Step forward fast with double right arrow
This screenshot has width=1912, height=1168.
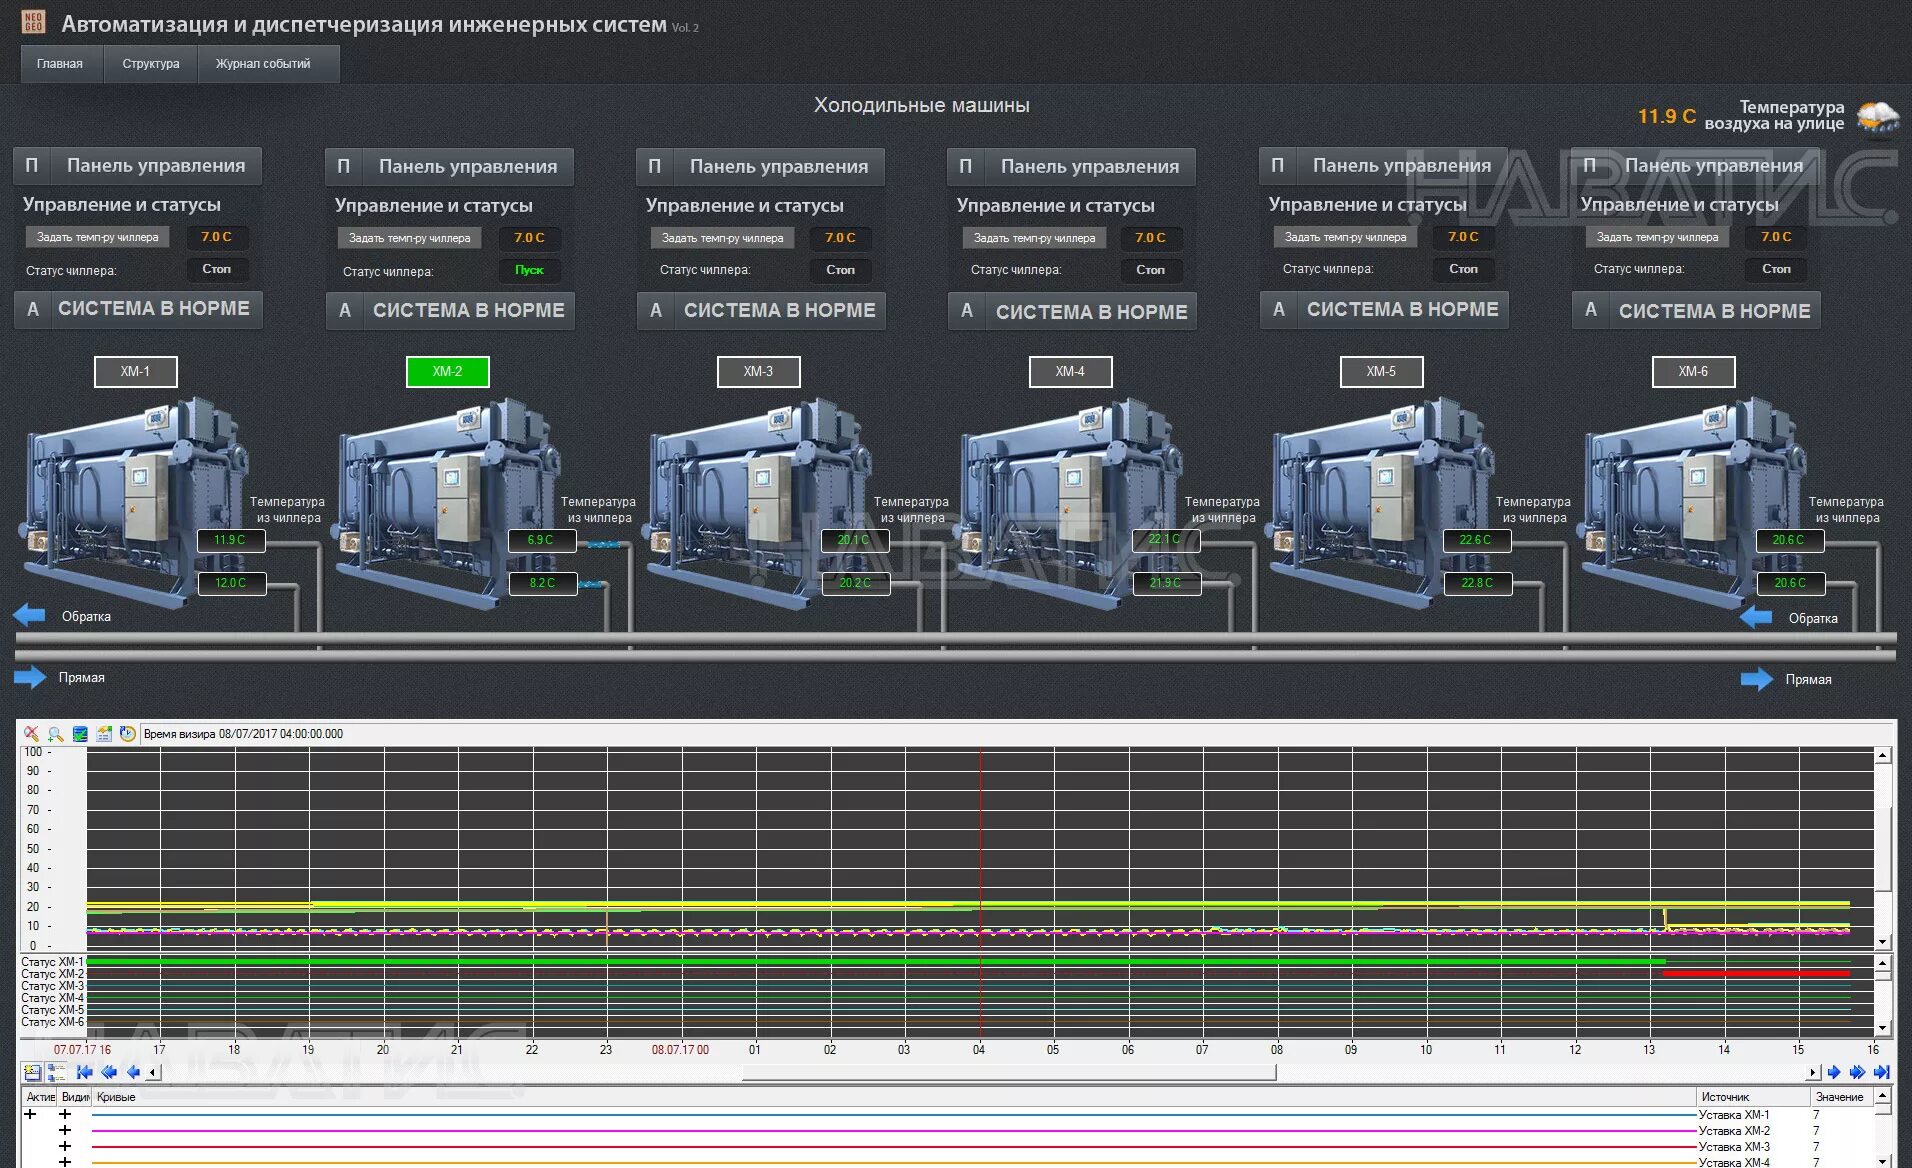tap(1857, 1072)
